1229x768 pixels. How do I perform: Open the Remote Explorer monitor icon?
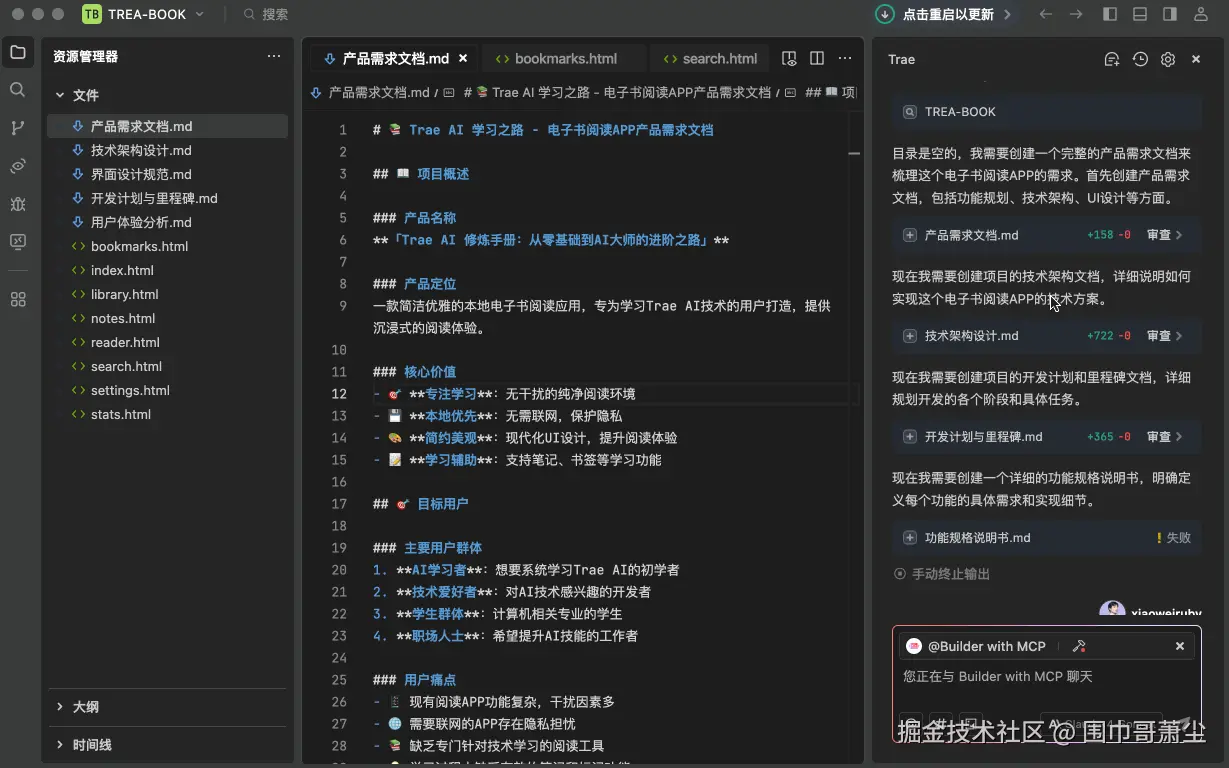tap(17, 242)
